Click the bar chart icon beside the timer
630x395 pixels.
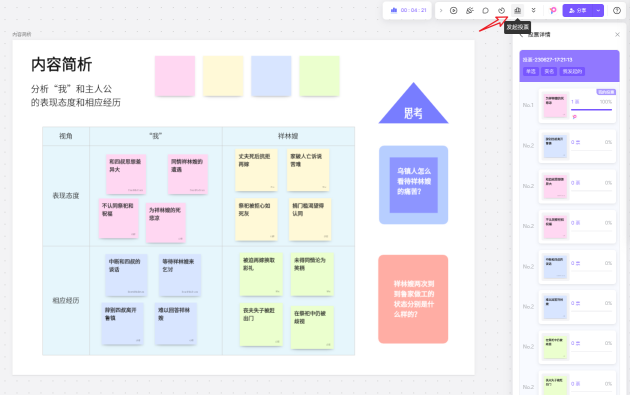click(394, 10)
